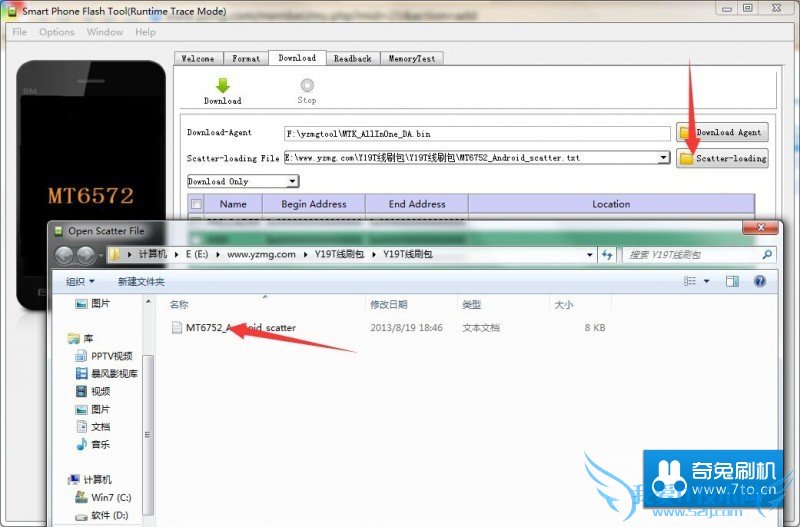Screen dimensions: 800x527
Task: Click the End Address column header
Action: click(x=417, y=204)
